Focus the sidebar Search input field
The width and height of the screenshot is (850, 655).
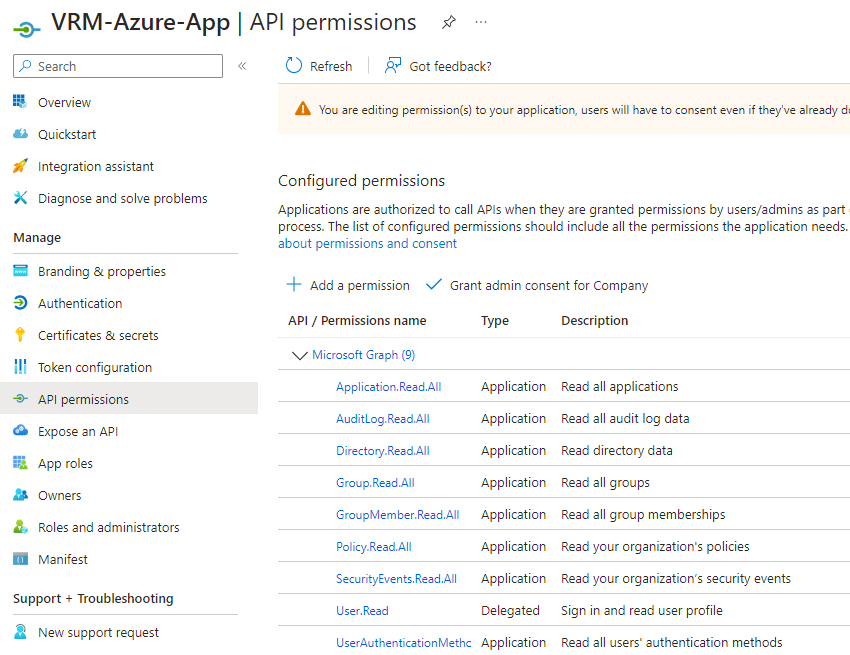pos(118,66)
